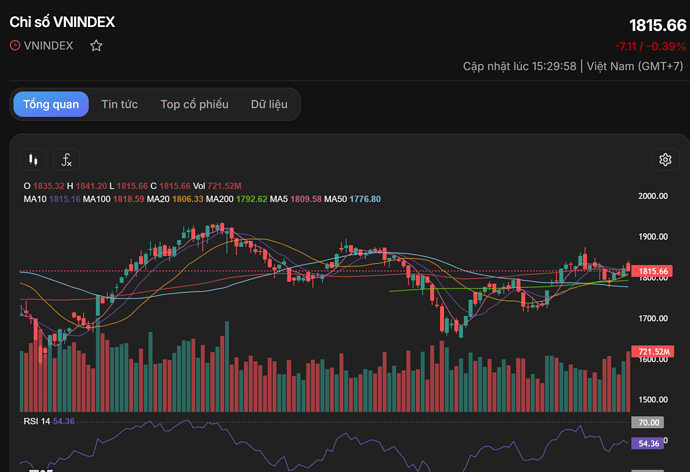690x472 pixels.
Task: Click the MA100 1818.59 legend value
Action: [x=114, y=199]
